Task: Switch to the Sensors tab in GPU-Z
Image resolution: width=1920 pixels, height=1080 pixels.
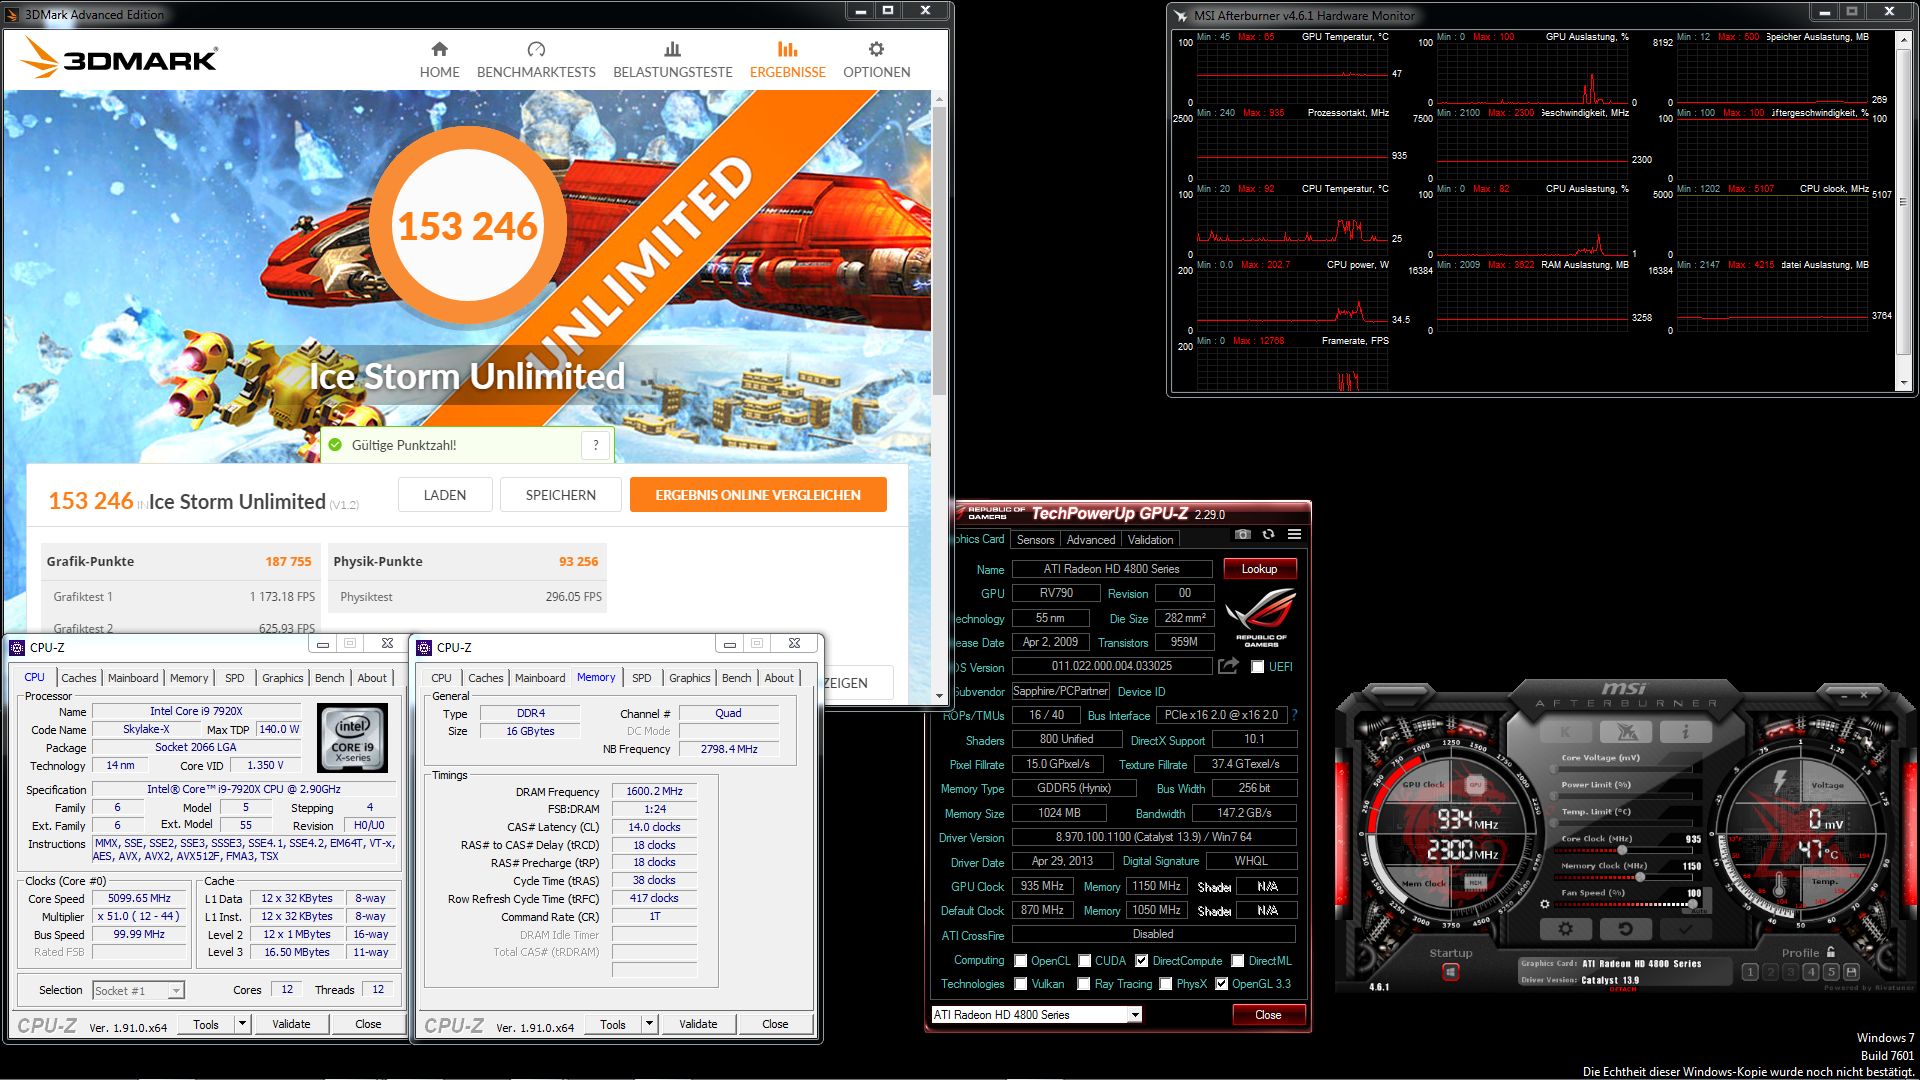Action: pyautogui.click(x=1035, y=540)
